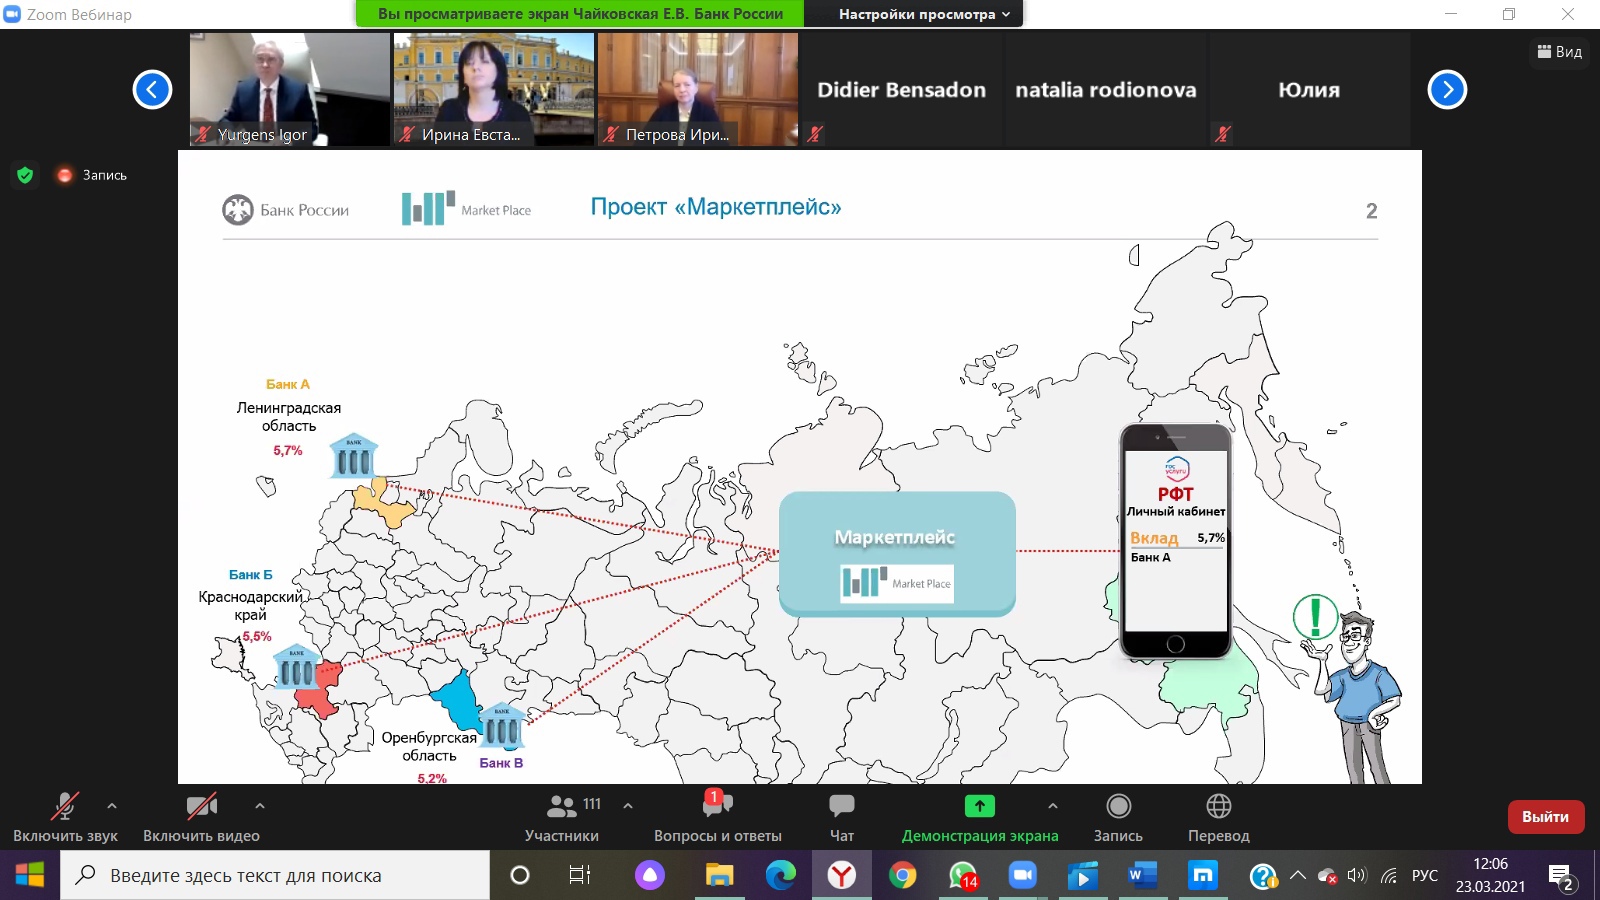Turn on camera with Включить видео
The image size is (1600, 900).
click(x=201, y=808)
